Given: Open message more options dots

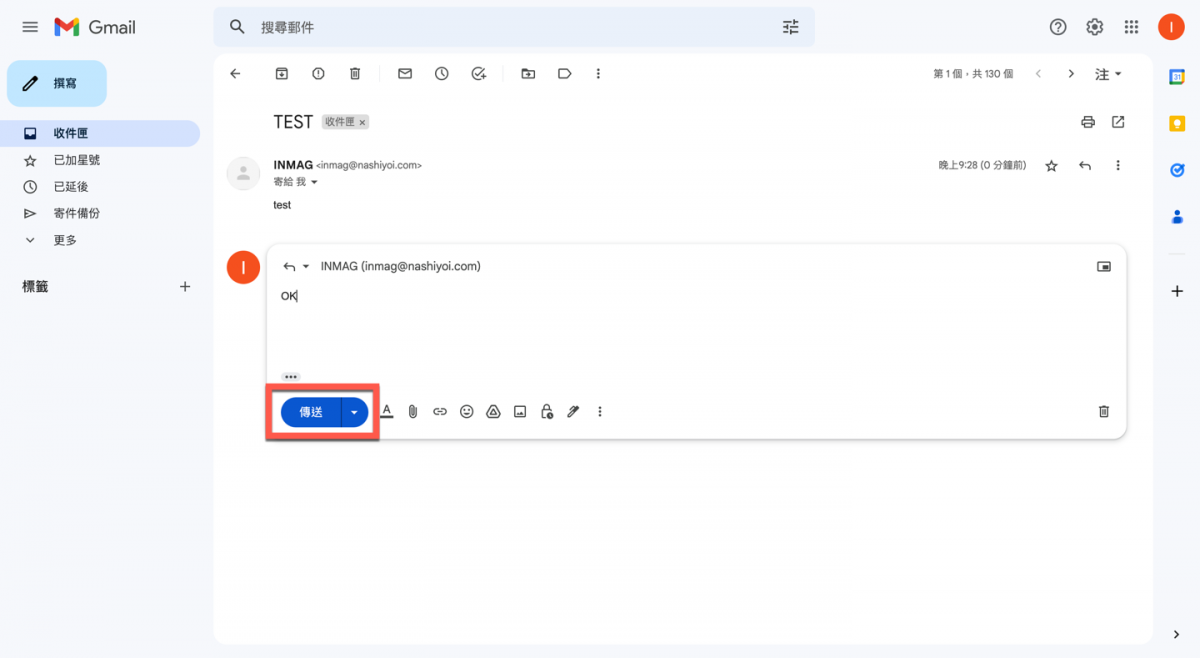Looking at the screenshot, I should pyautogui.click(x=1118, y=166).
